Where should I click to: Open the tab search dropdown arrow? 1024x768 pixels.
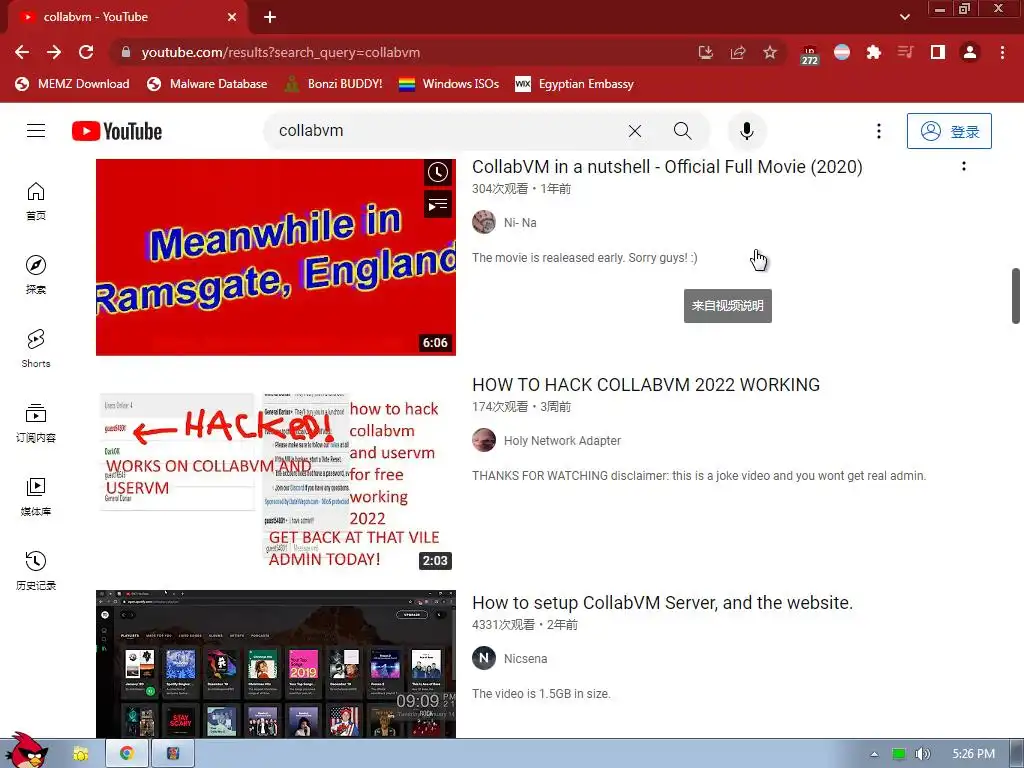[x=904, y=17]
